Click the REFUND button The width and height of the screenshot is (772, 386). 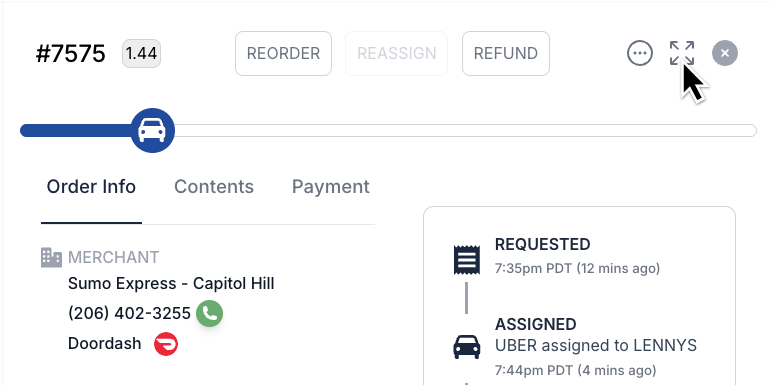pyautogui.click(x=506, y=53)
